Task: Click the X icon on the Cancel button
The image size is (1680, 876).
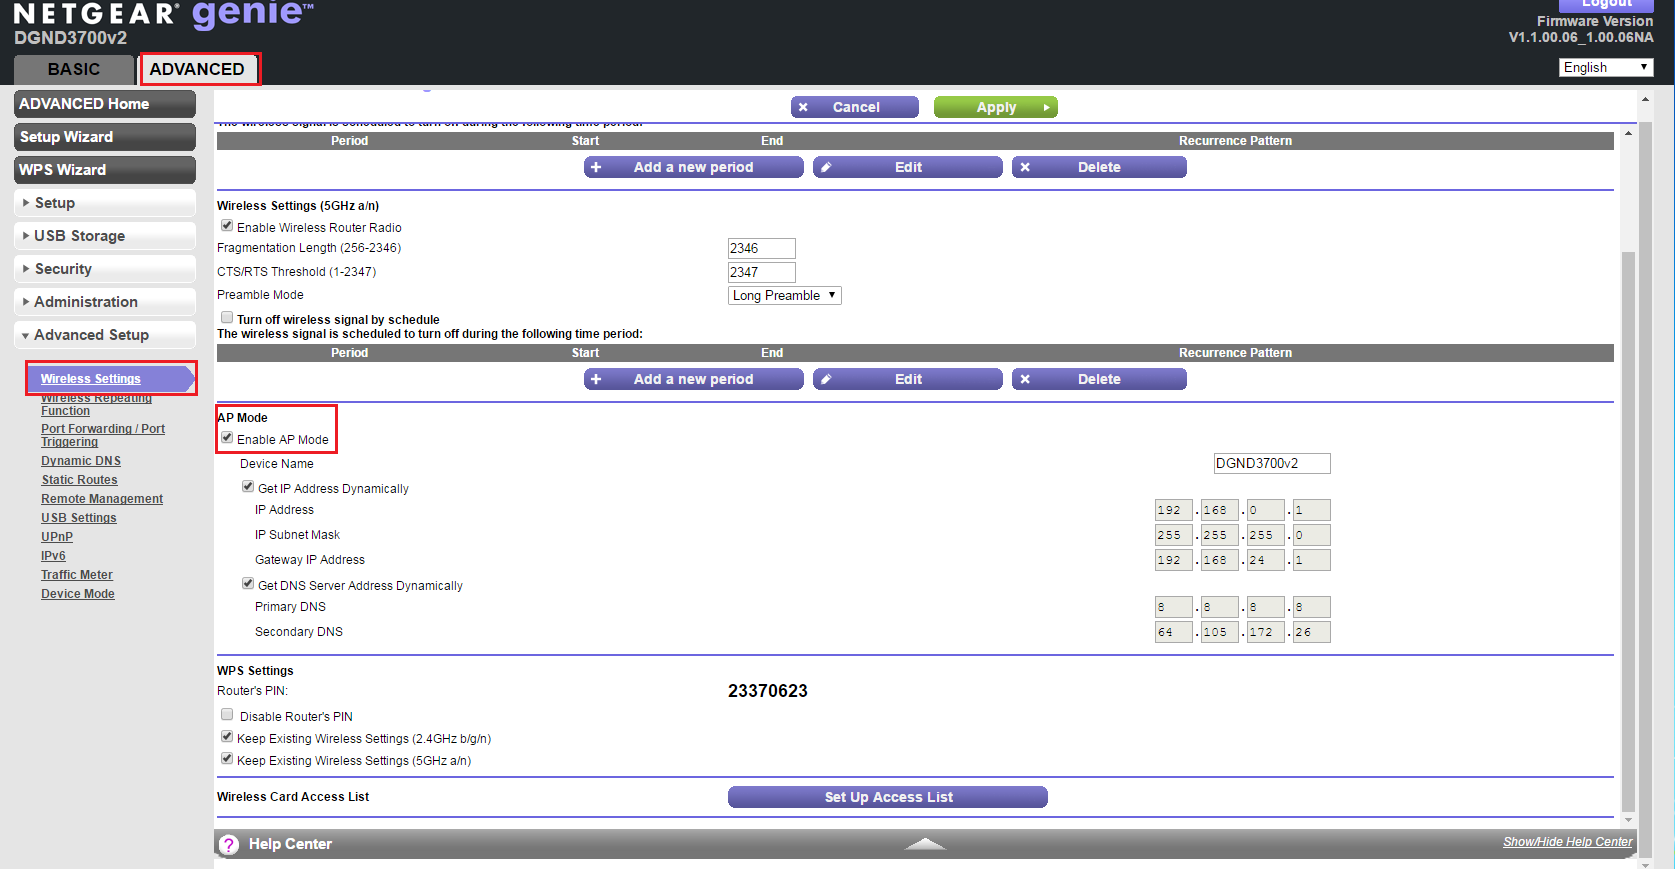Action: click(803, 108)
